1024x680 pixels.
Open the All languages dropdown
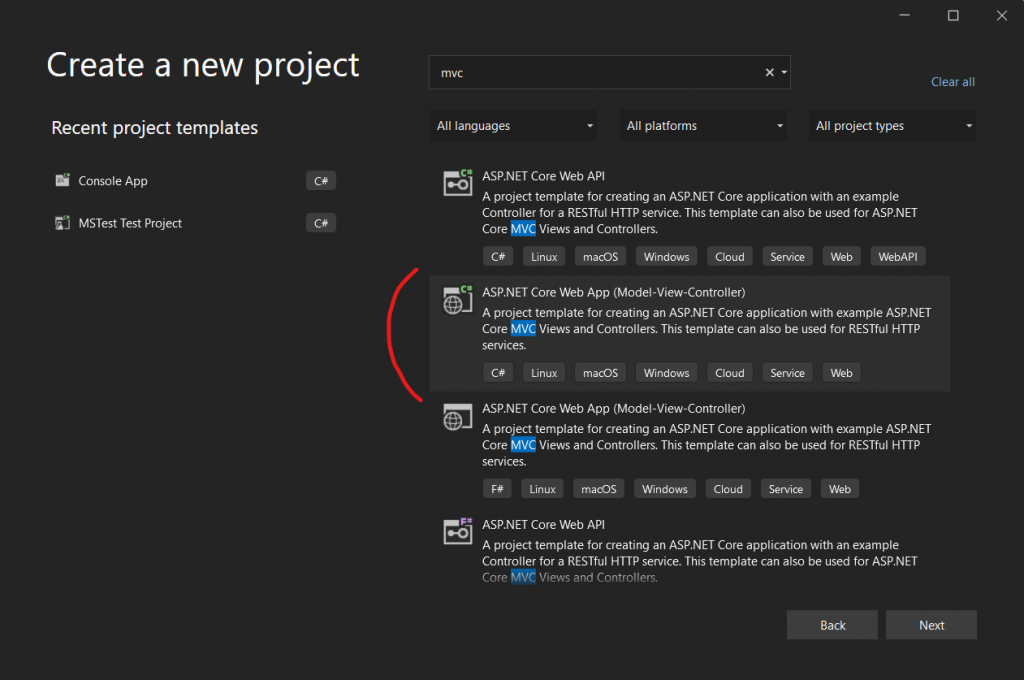515,126
